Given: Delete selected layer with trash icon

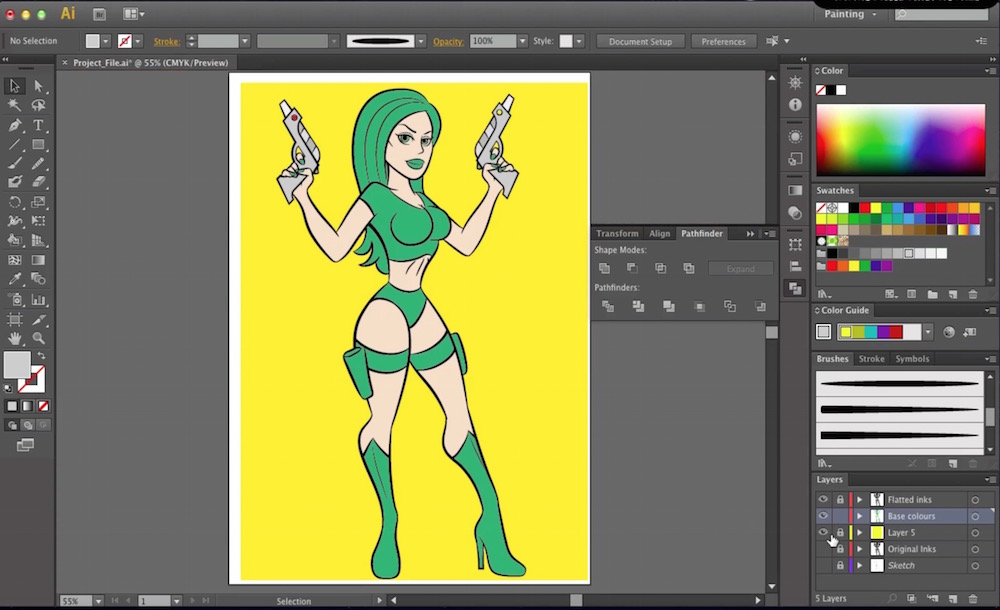Looking at the screenshot, I should (x=973, y=599).
